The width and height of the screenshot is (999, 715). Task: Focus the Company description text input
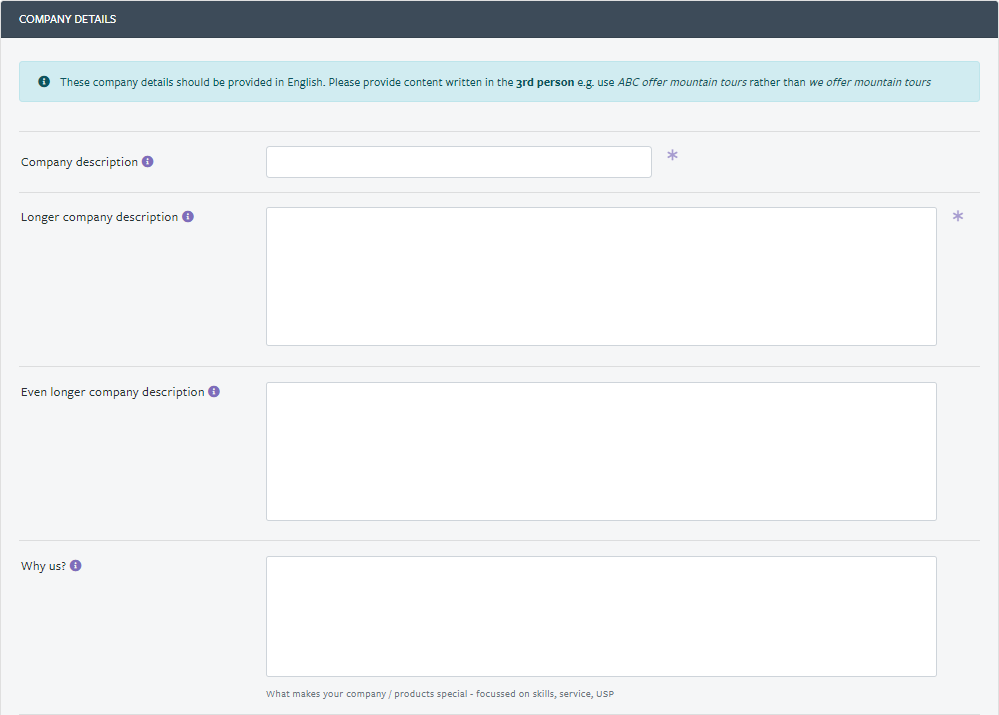click(x=459, y=162)
